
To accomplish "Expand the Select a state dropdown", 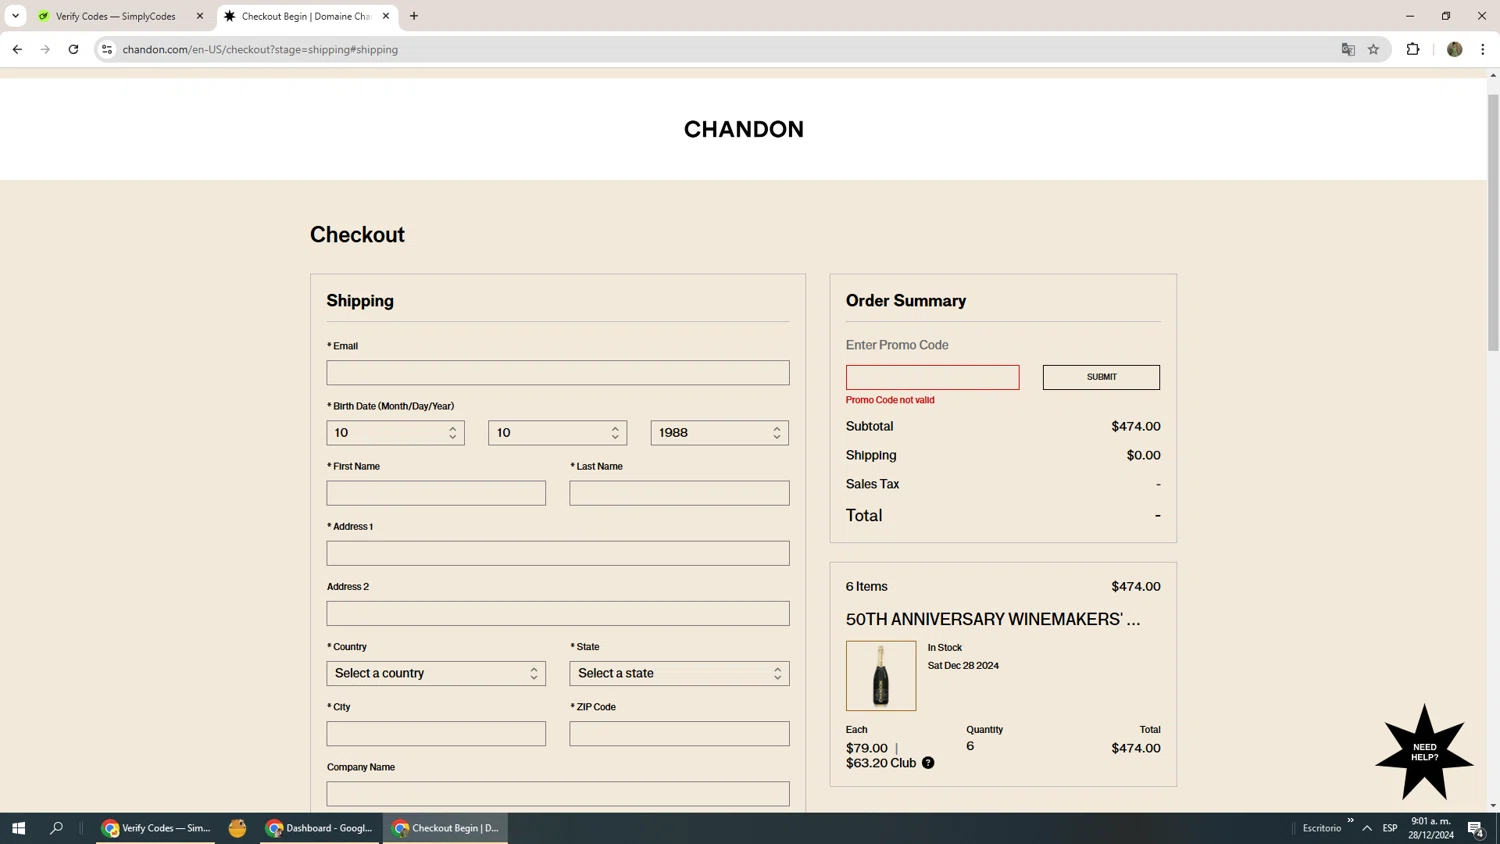I will (x=680, y=673).
